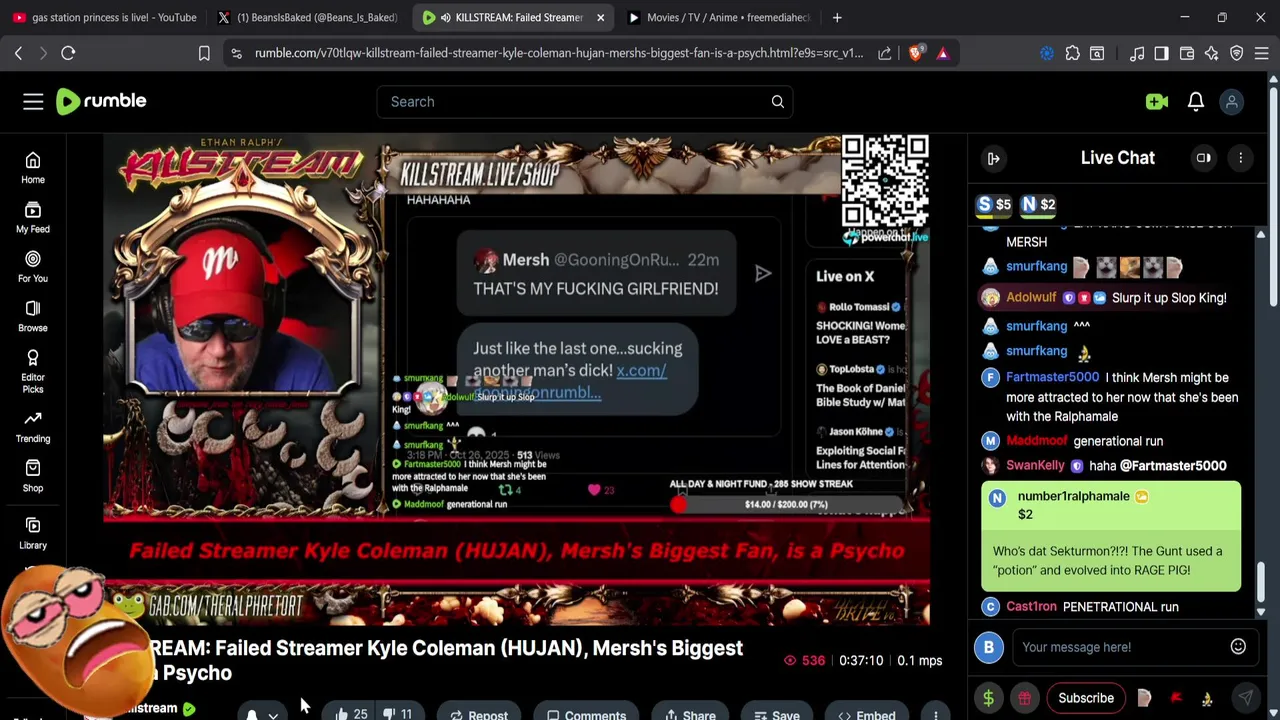Like the video thumbs up

(350, 714)
